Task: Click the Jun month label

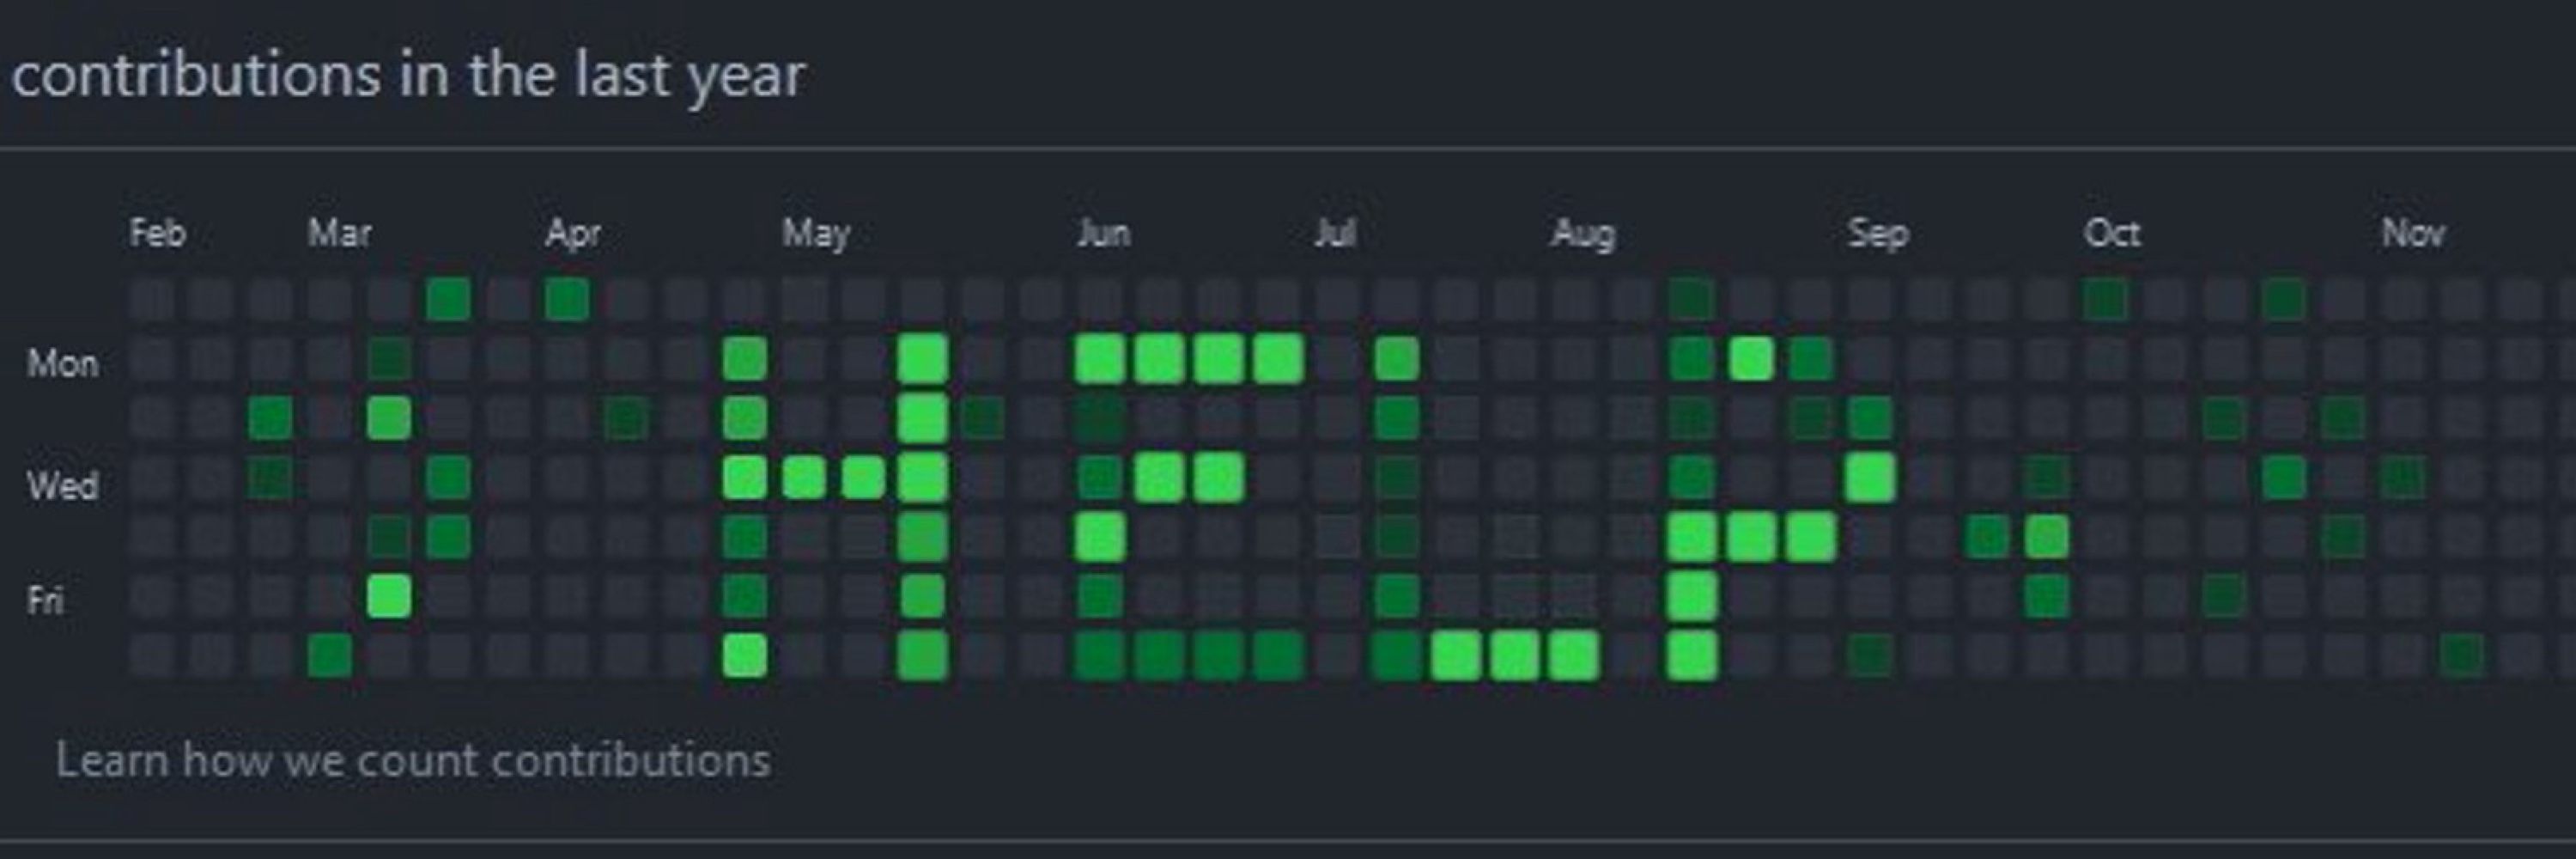Action: tap(1104, 233)
